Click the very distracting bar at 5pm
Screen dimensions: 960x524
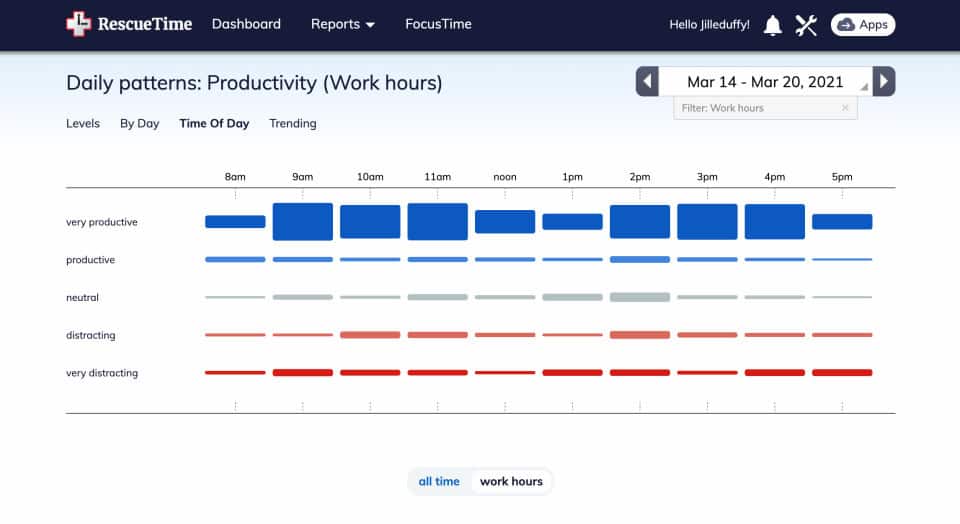coord(842,373)
